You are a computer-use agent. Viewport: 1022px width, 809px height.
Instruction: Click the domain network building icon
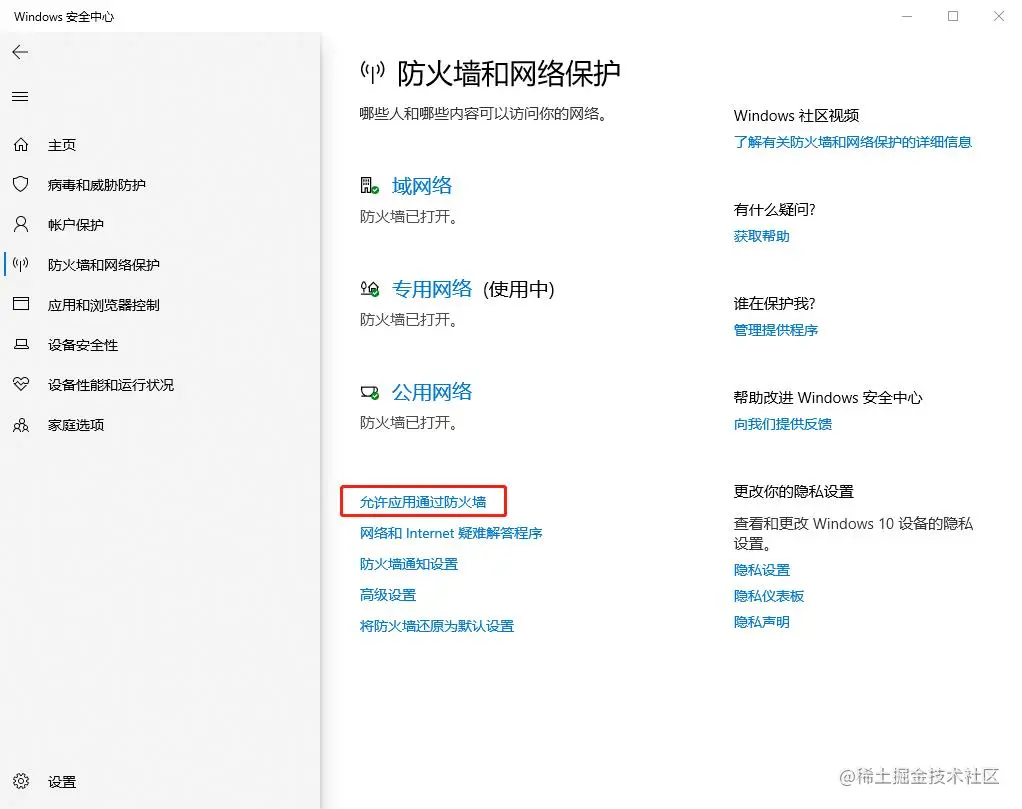coord(370,186)
